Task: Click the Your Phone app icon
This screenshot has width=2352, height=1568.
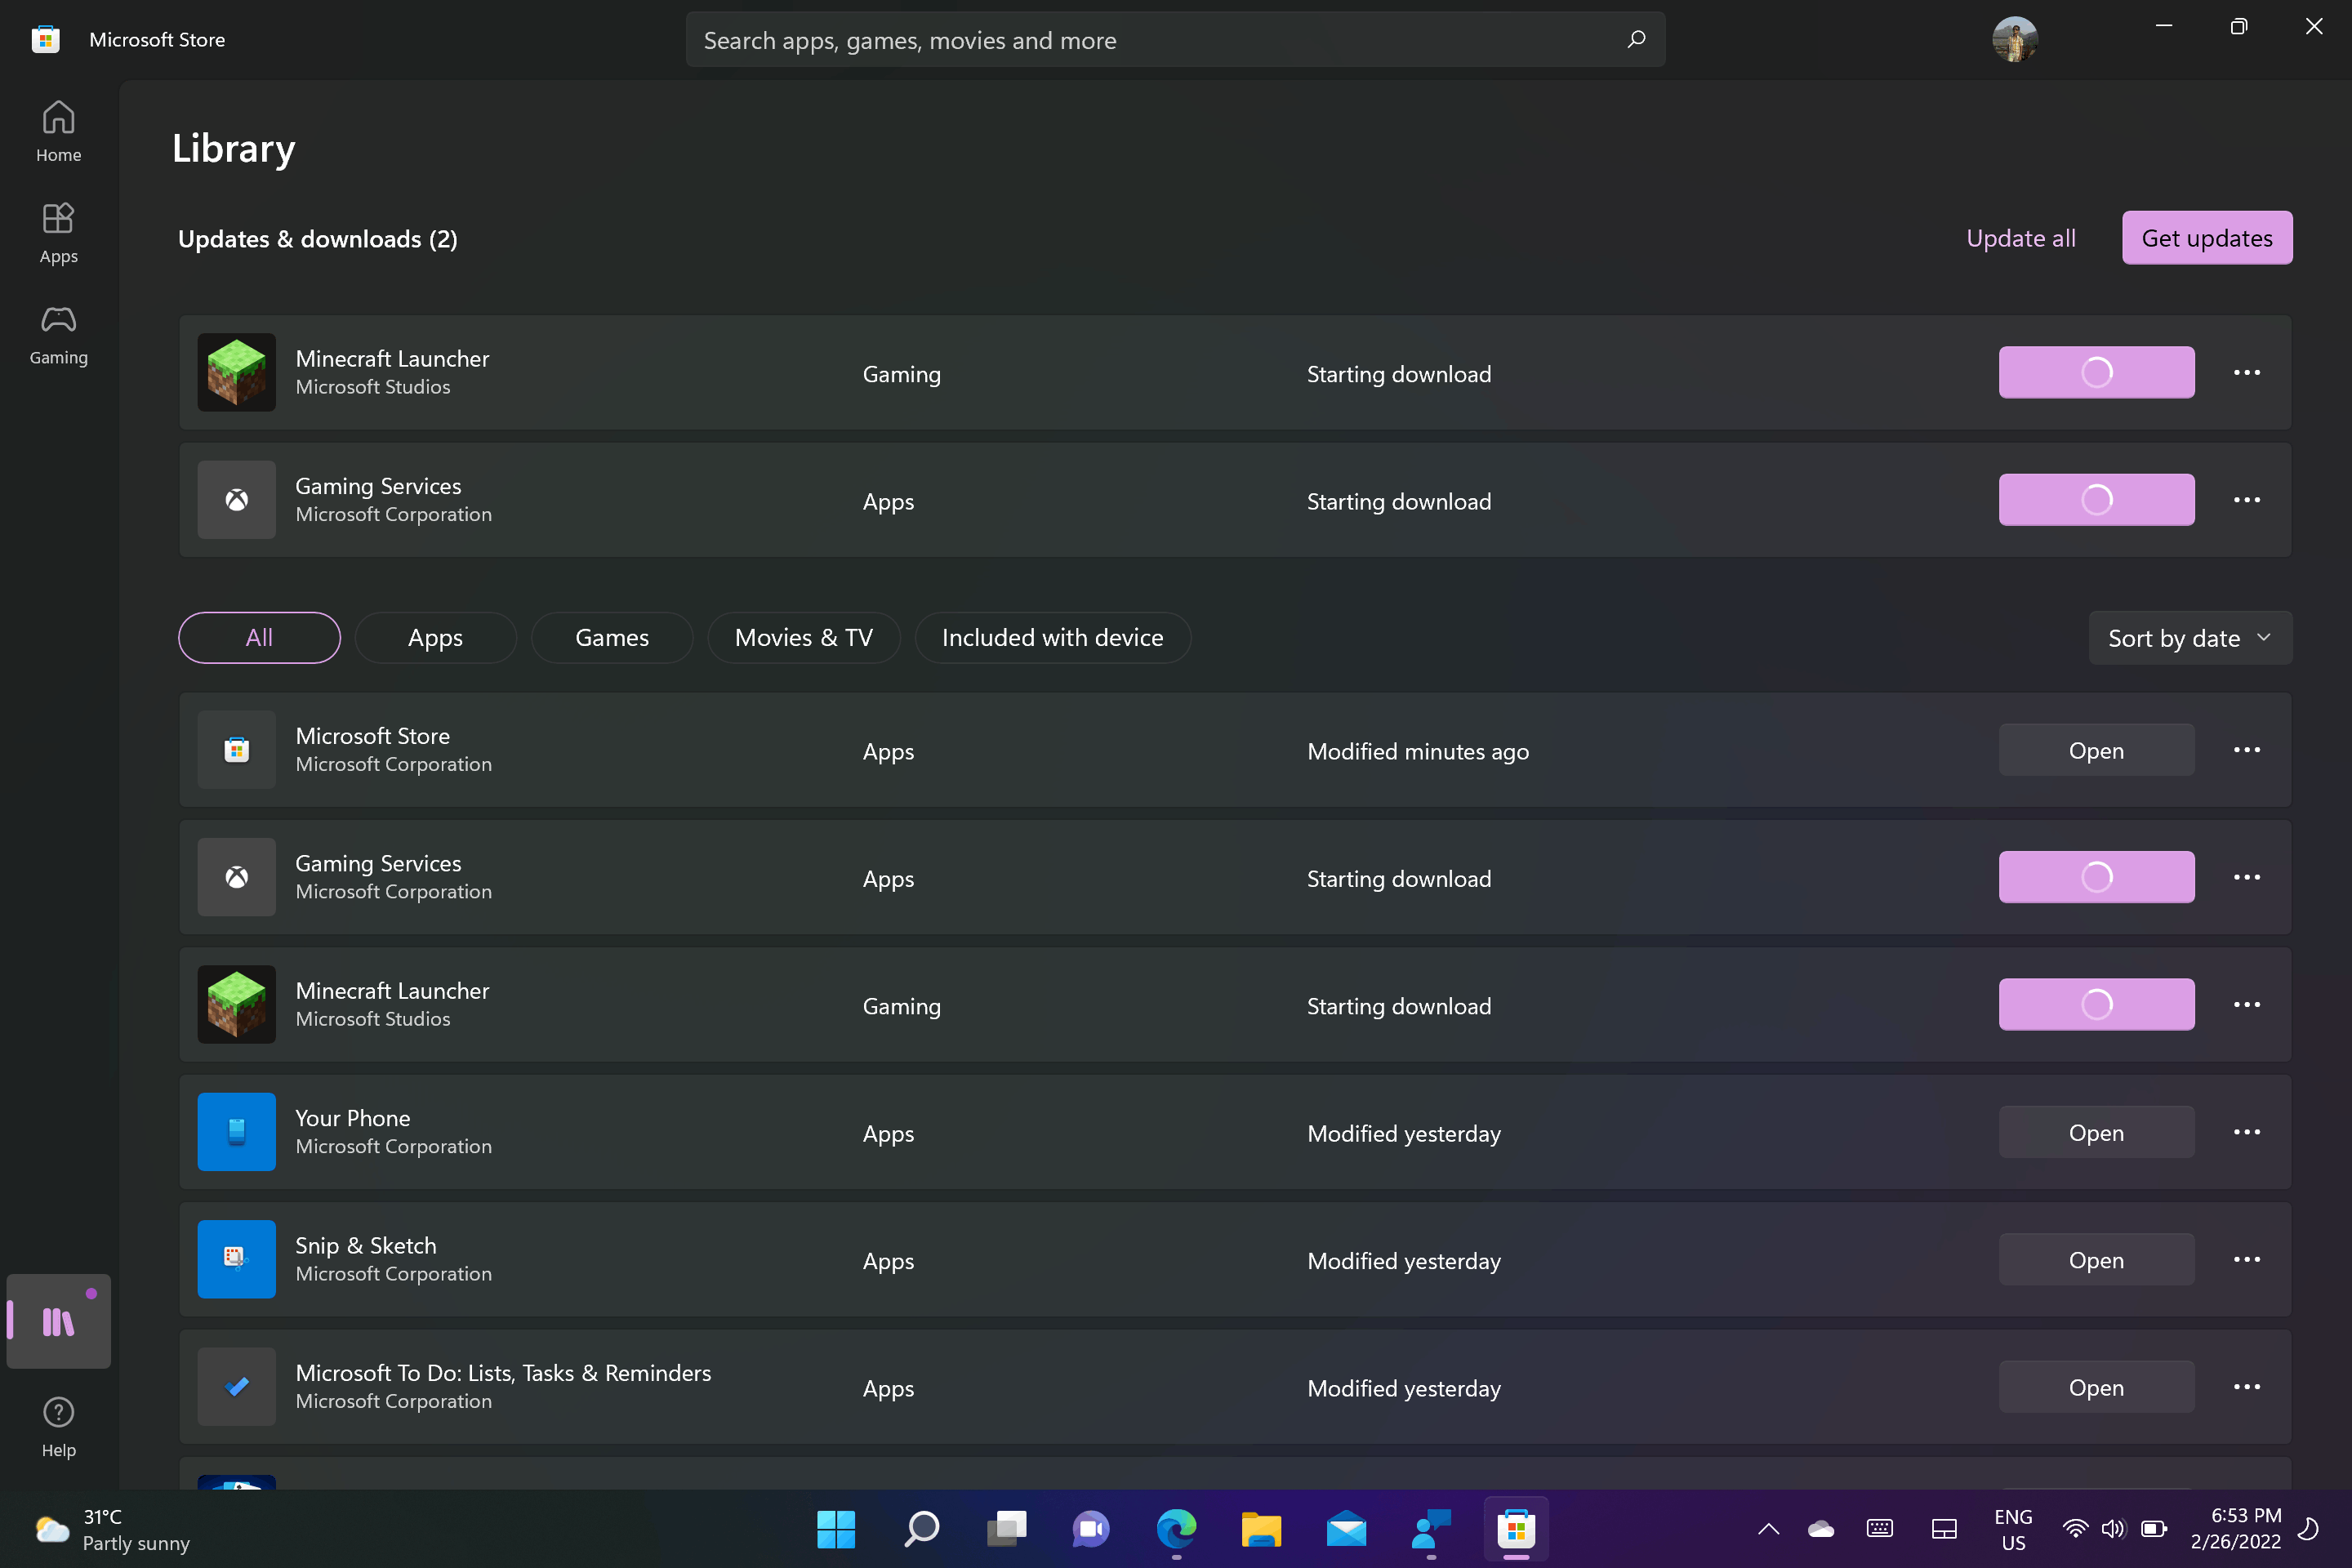Action: (x=236, y=1130)
